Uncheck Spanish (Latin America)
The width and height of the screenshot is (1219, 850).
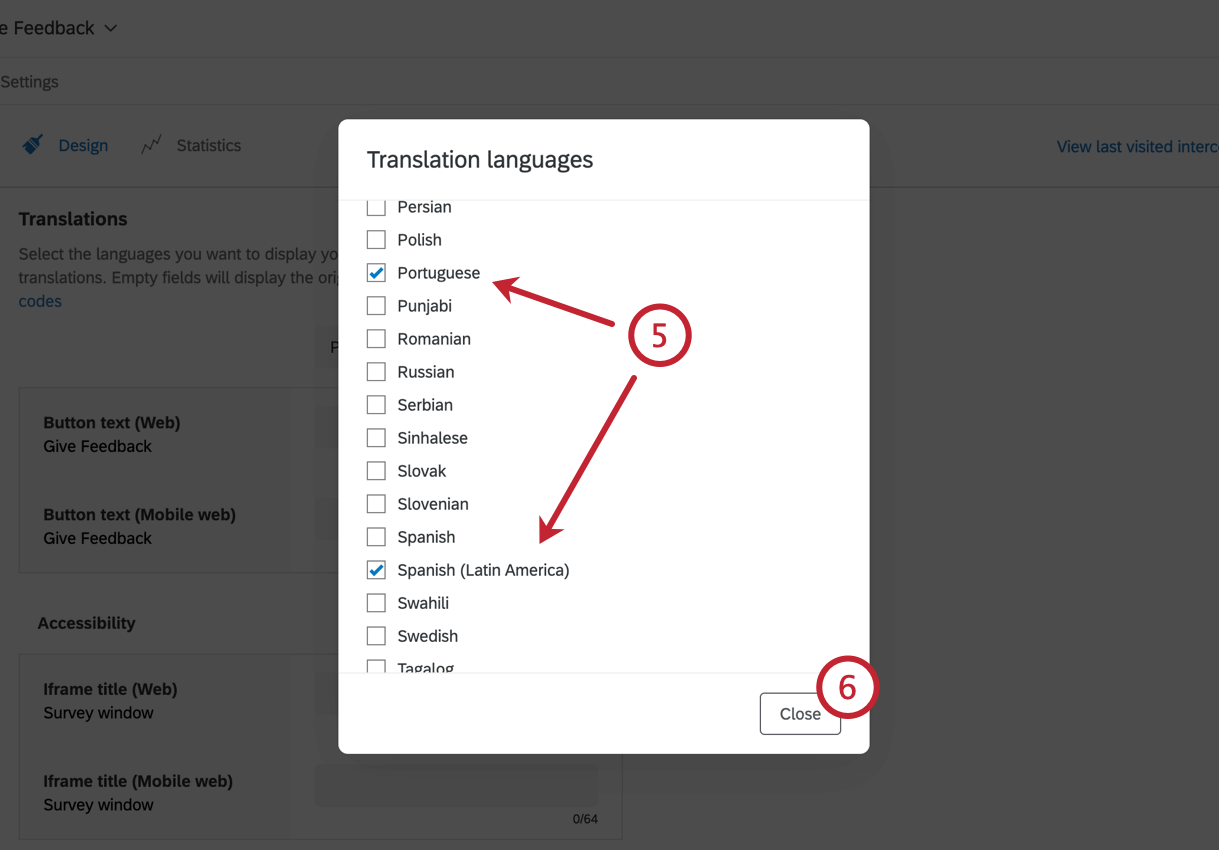pos(377,569)
